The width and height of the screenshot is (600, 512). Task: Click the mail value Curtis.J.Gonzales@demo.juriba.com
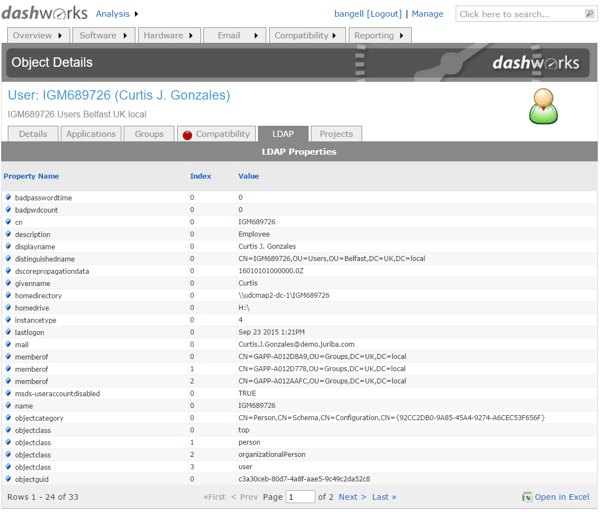296,344
